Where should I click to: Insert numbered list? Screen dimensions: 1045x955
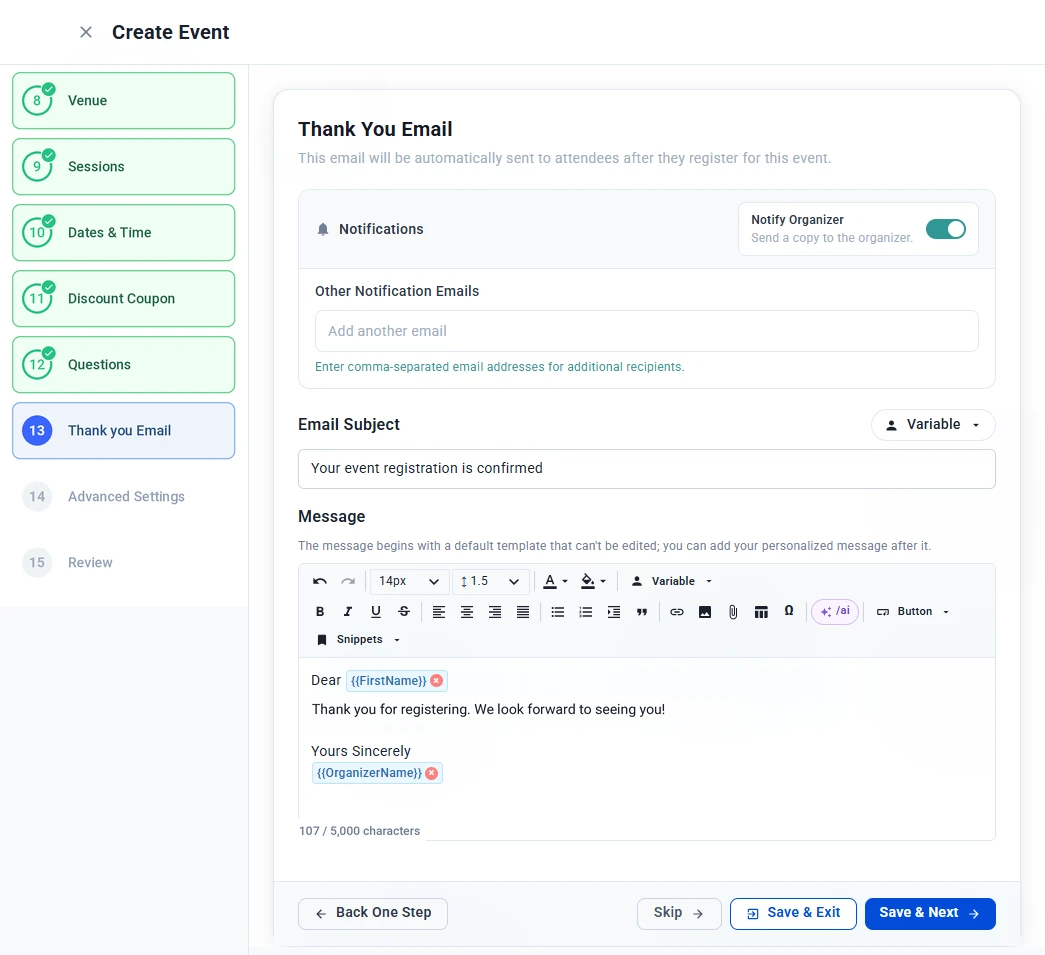(x=586, y=612)
